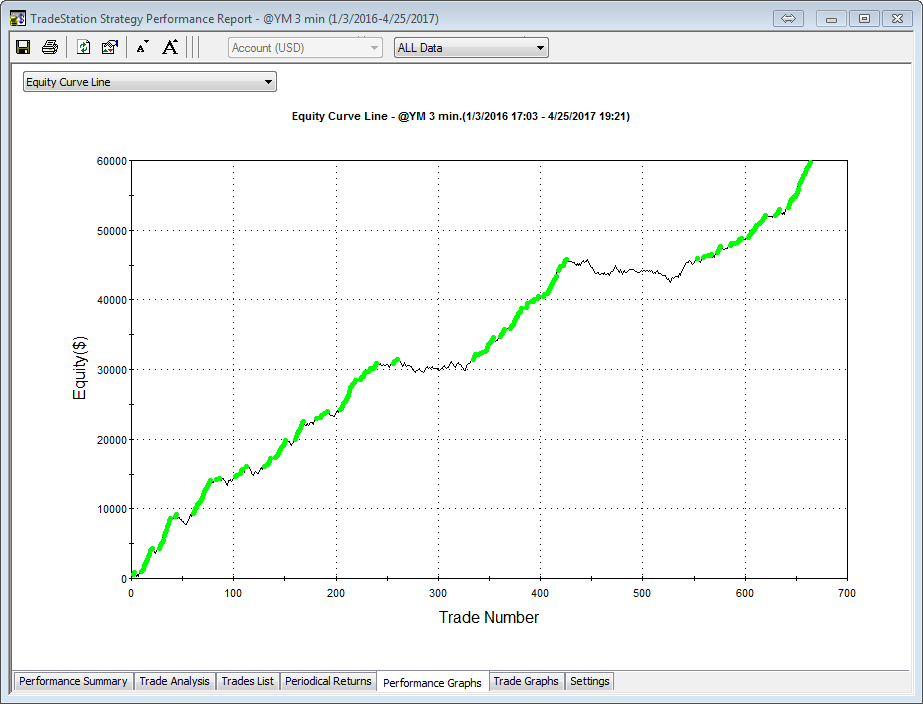Click the double-arrow button in title bar

click(x=788, y=19)
